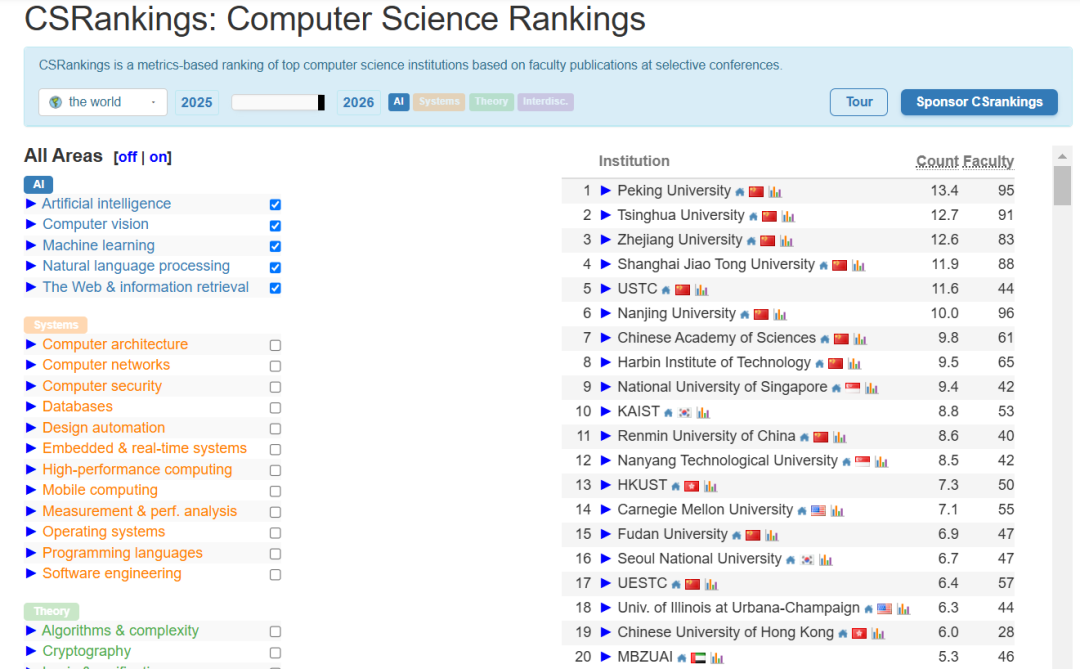
Task: Check the Computer security checkbox
Action: 275,387
